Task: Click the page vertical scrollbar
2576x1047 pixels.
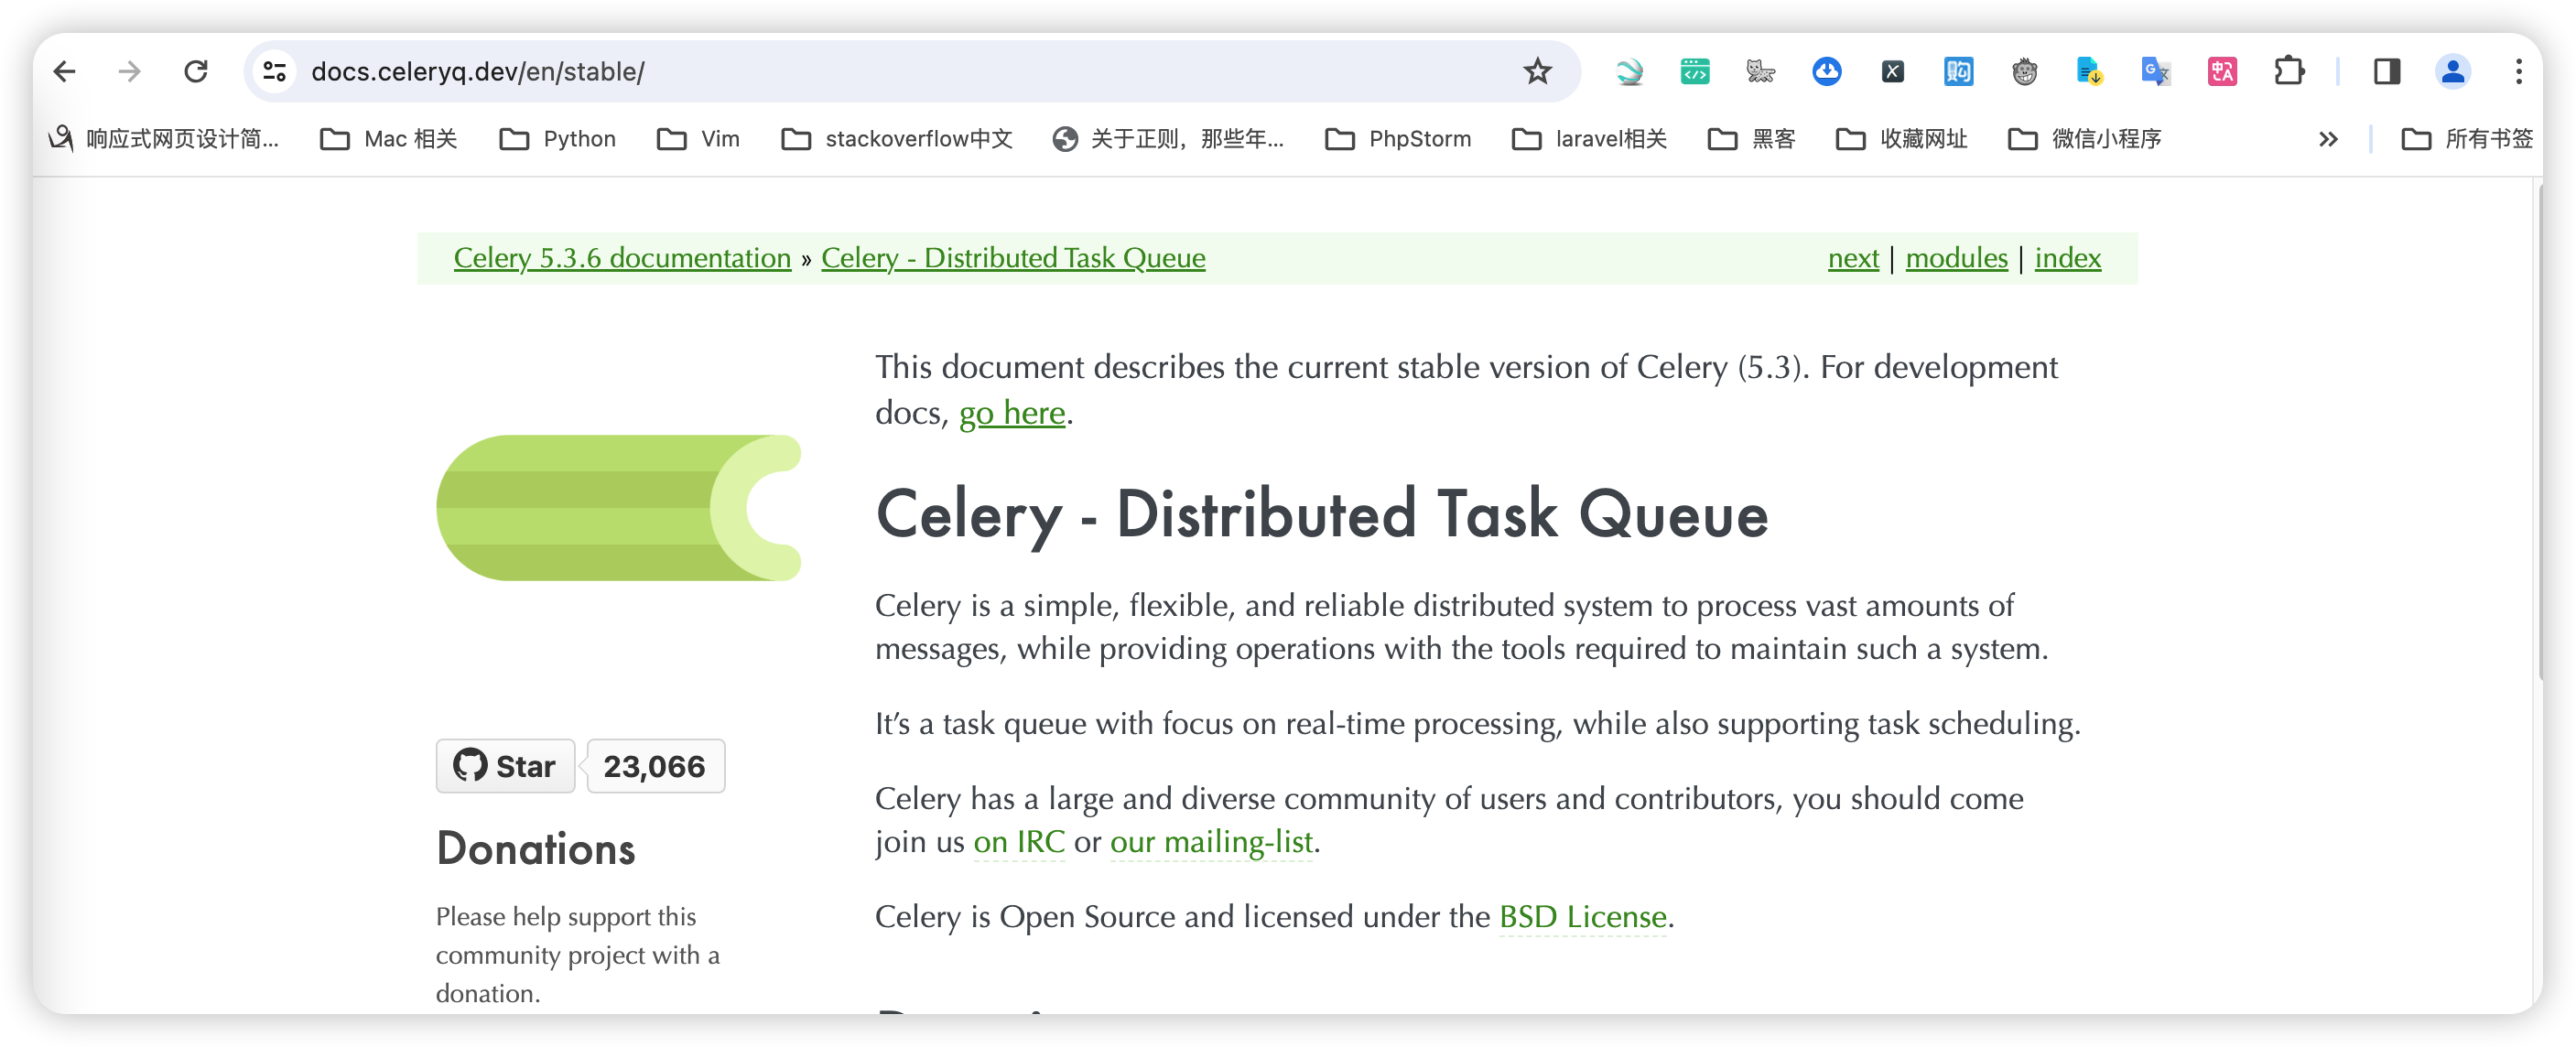Action: tap(2540, 430)
